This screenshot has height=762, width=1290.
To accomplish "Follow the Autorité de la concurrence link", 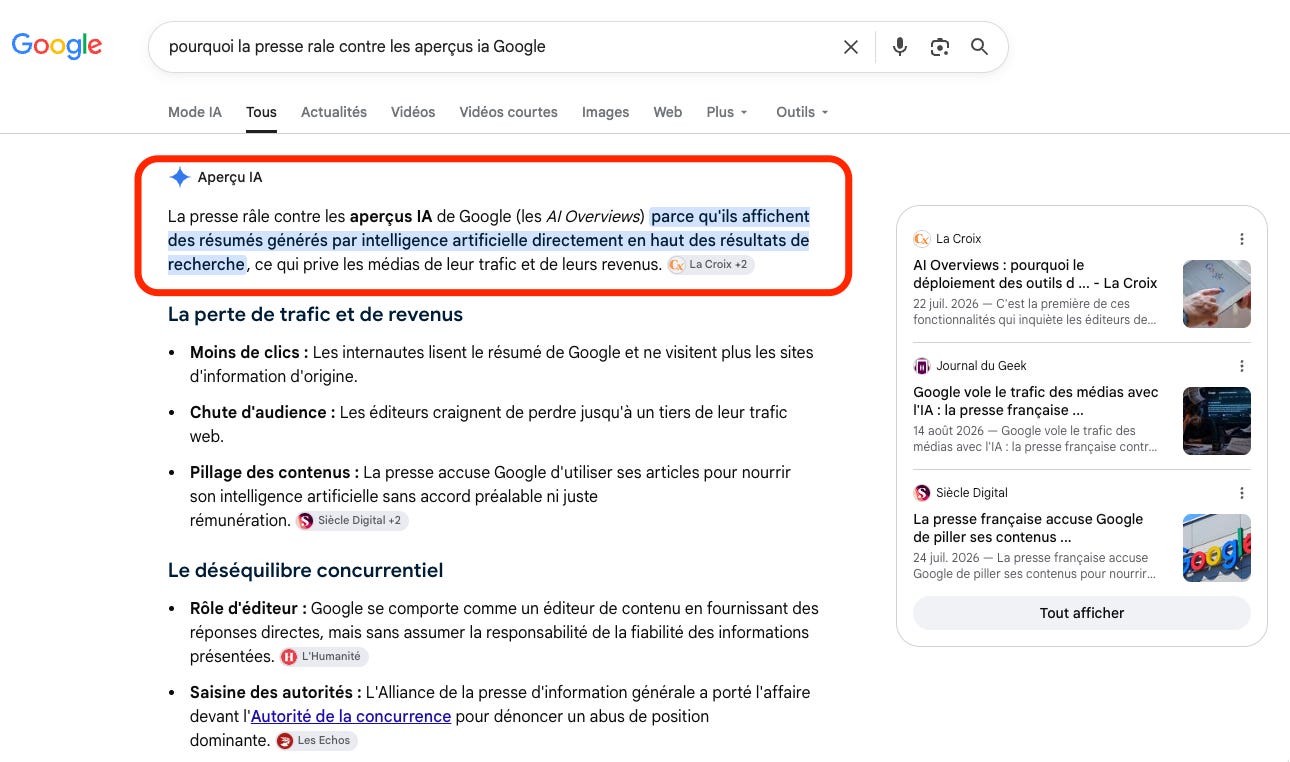I will [351, 716].
